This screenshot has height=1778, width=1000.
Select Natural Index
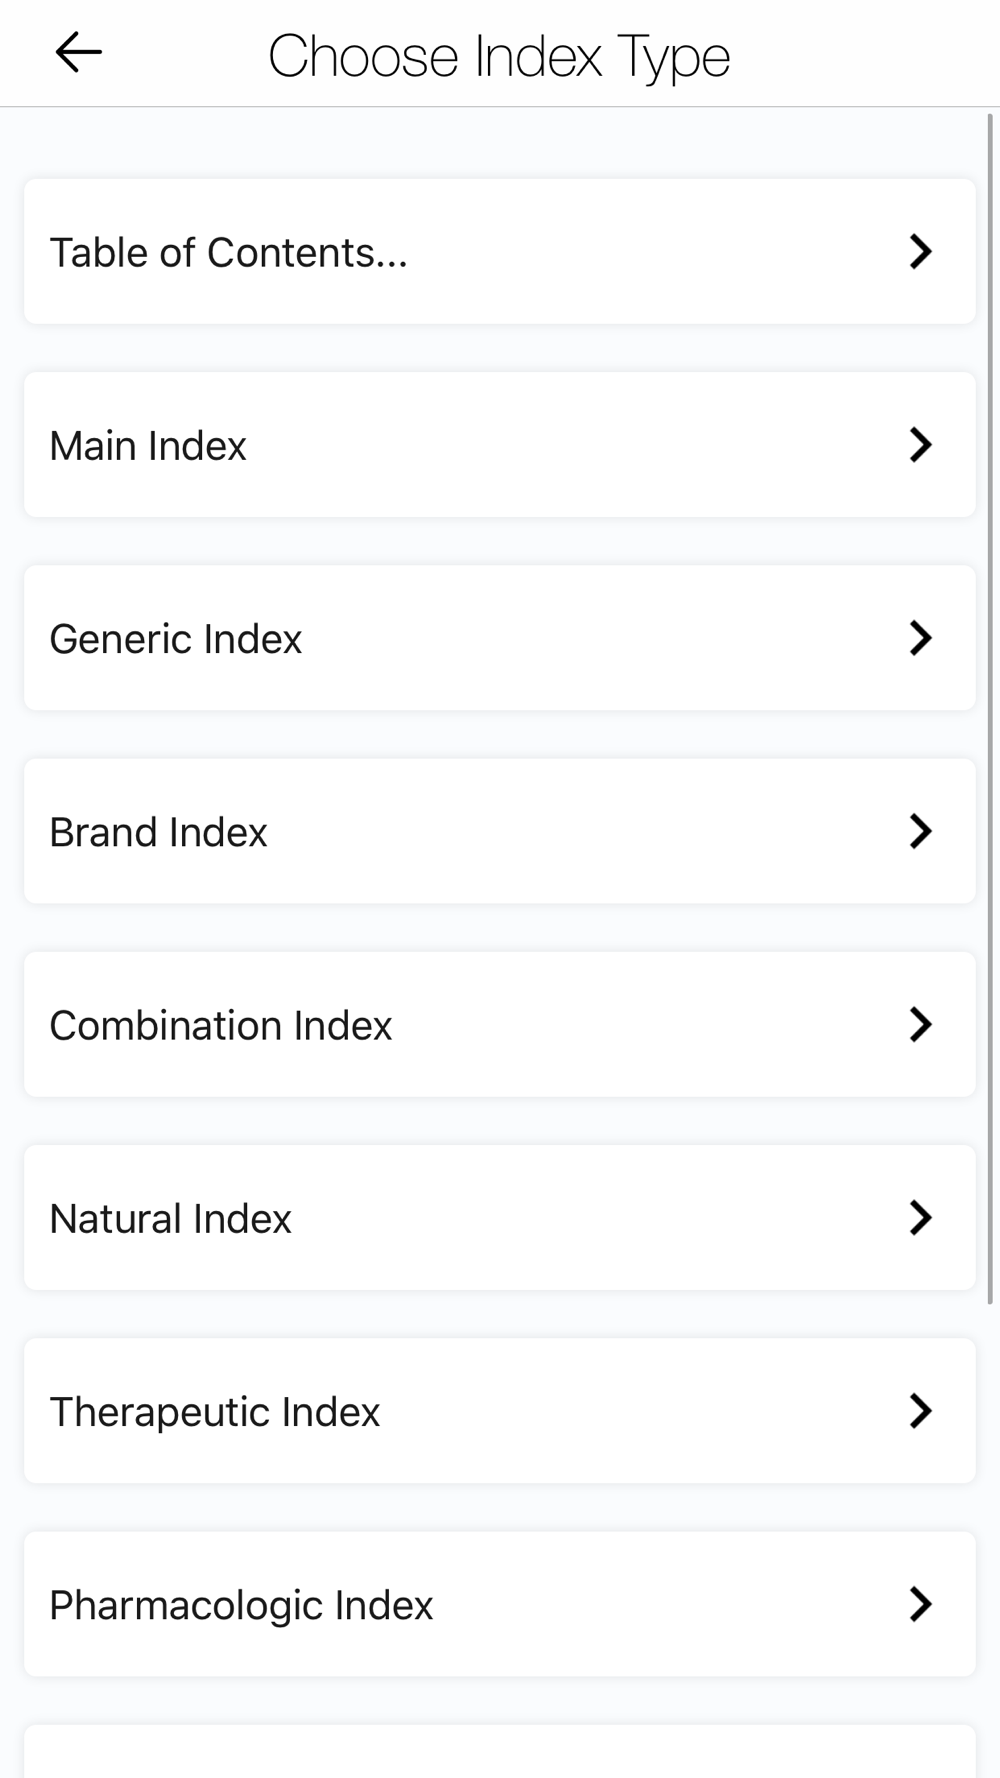(x=500, y=1217)
